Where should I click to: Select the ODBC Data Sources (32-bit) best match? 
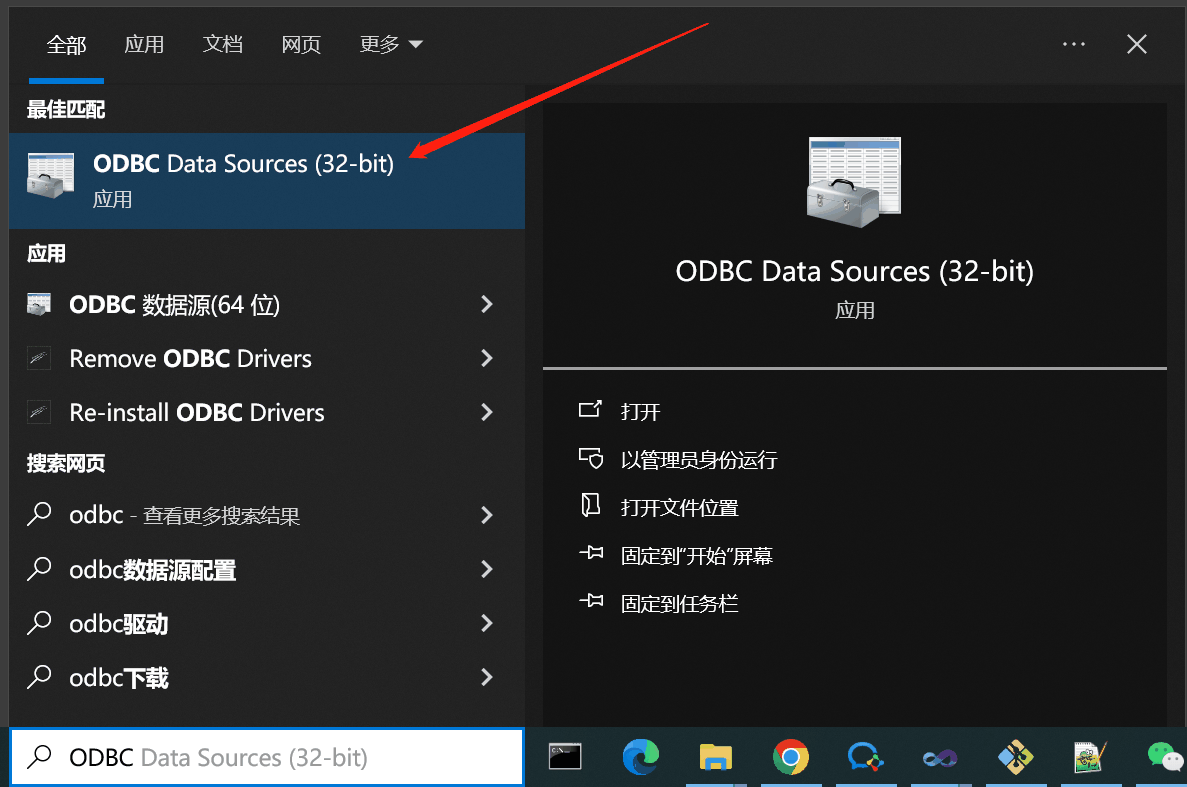pyautogui.click(x=267, y=181)
